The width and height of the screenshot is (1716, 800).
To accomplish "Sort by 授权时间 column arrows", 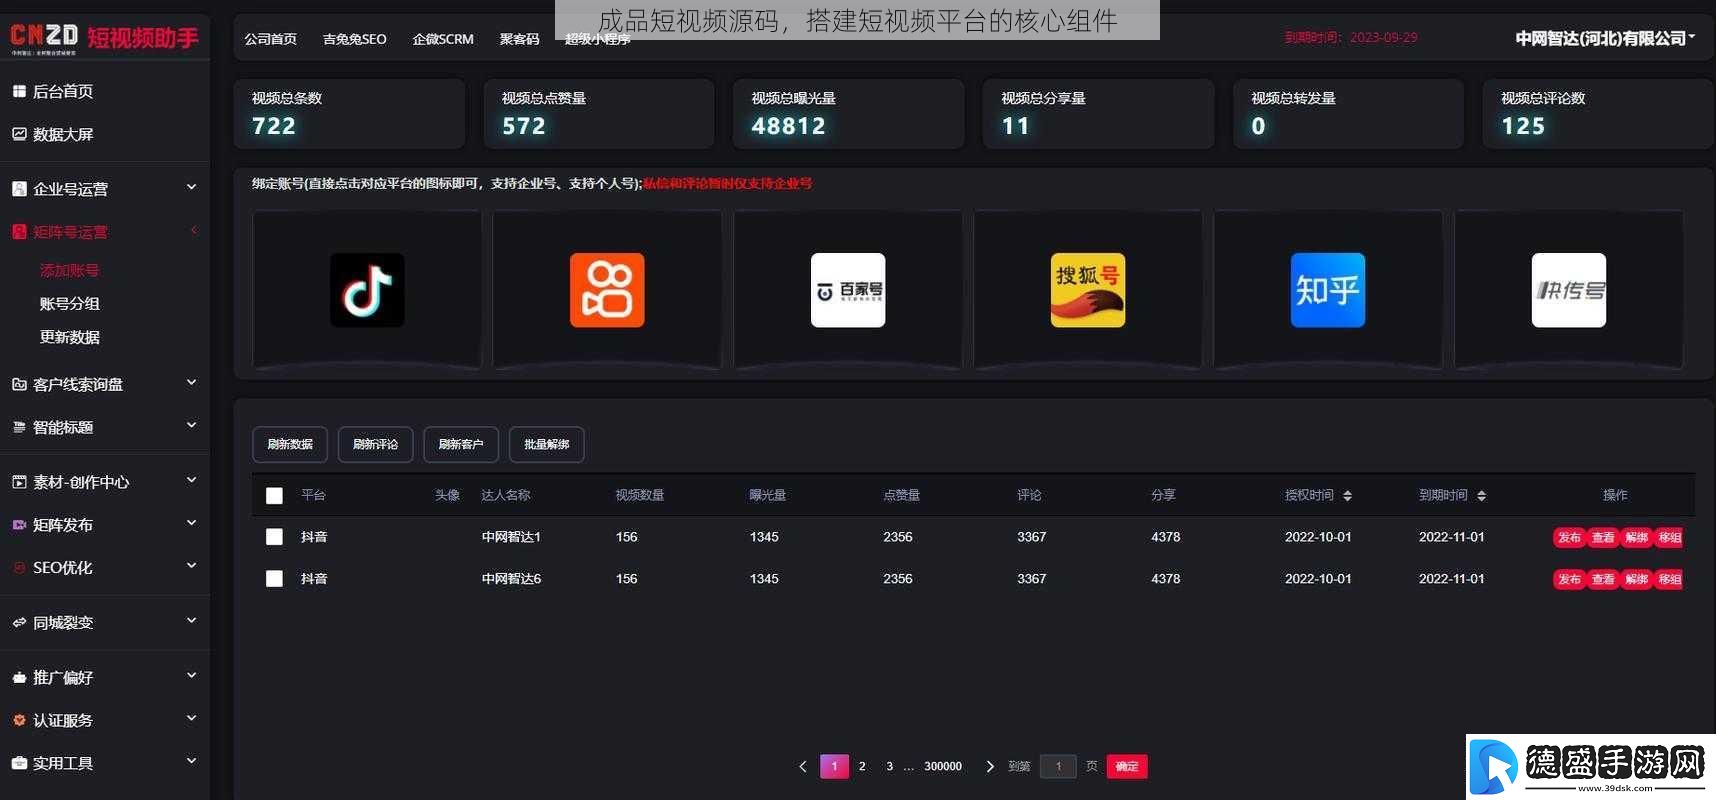I will (x=1347, y=496).
